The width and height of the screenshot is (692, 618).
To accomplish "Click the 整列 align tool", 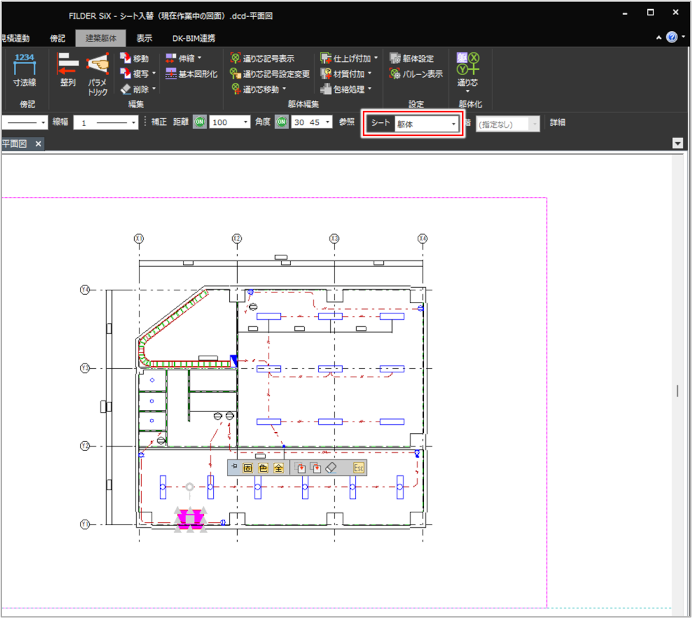I will 68,70.
